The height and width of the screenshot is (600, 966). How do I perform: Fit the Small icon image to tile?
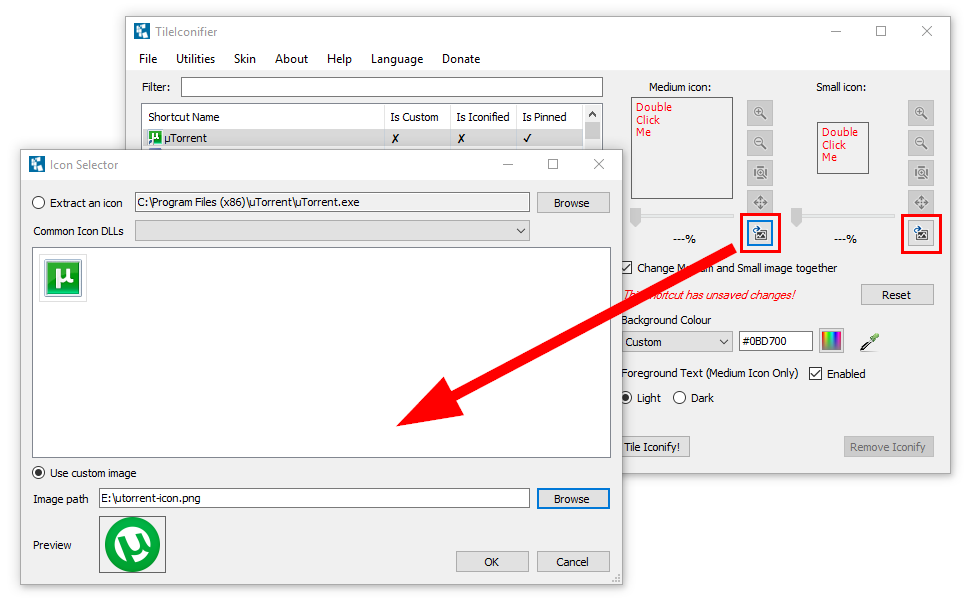pyautogui.click(x=921, y=172)
